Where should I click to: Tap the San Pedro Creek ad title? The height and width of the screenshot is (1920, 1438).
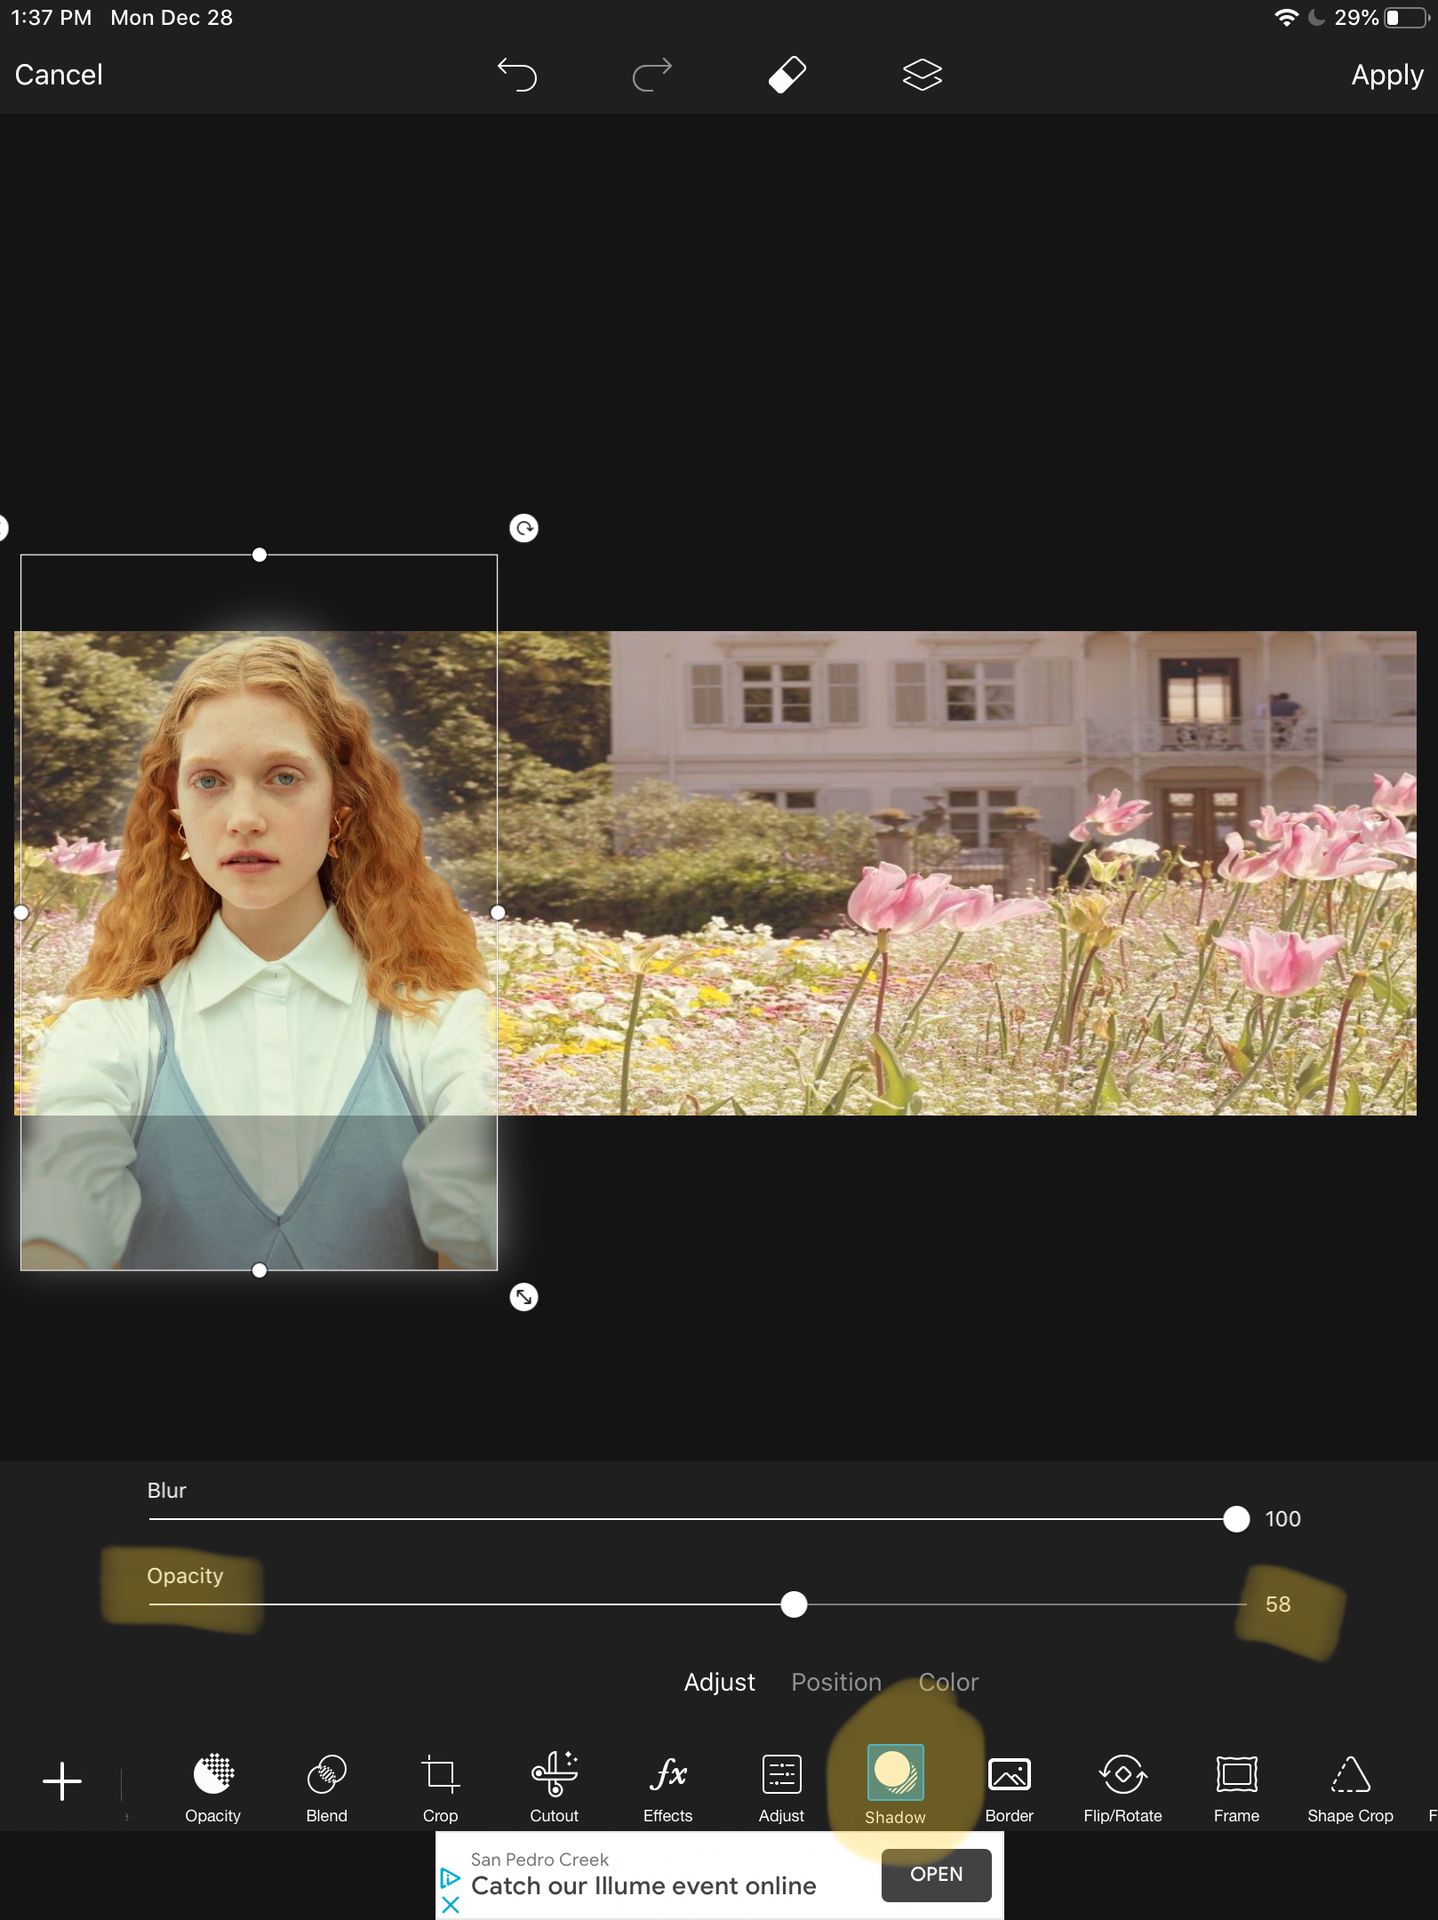point(540,1860)
